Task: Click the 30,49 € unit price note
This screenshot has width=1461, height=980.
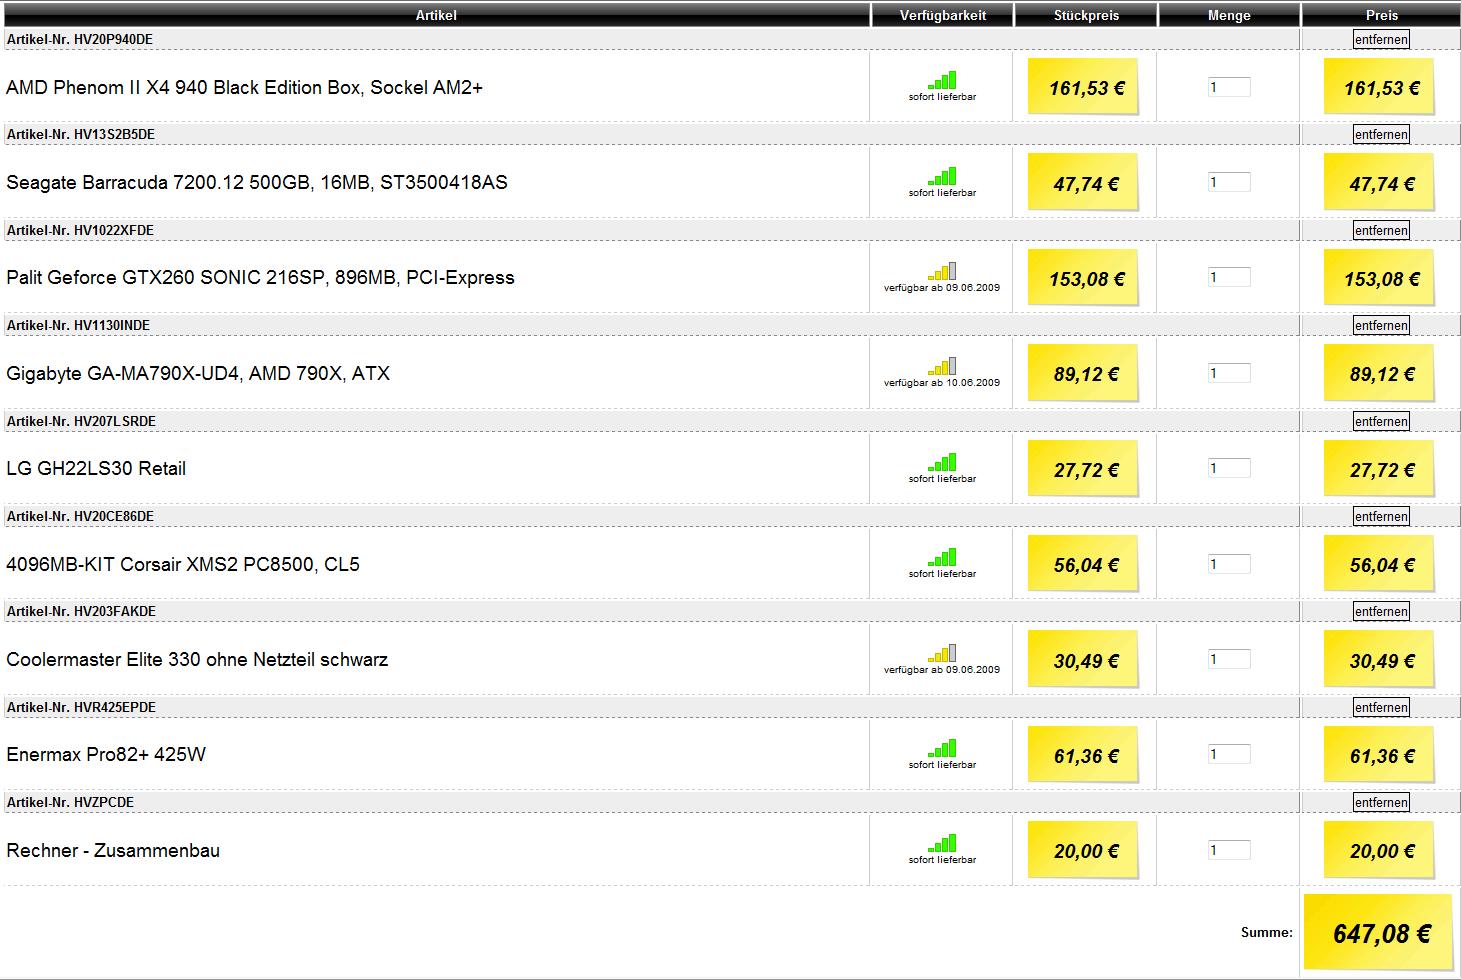Action: (1084, 660)
